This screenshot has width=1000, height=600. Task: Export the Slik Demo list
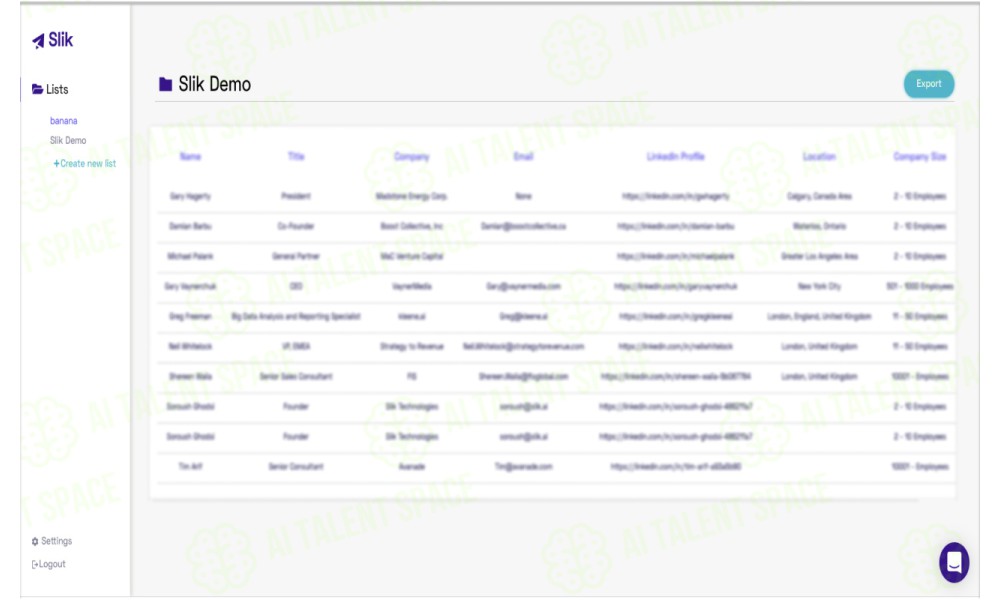pos(929,84)
